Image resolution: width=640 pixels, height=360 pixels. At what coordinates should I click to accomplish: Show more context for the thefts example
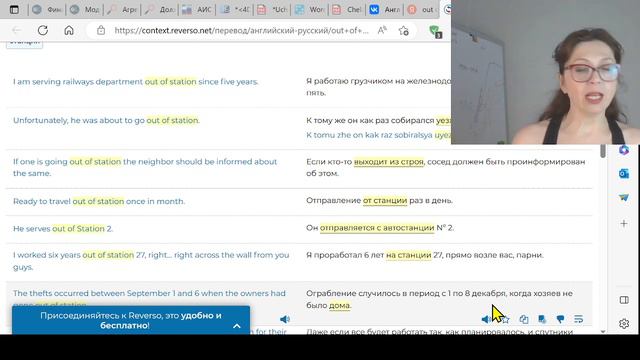578,319
